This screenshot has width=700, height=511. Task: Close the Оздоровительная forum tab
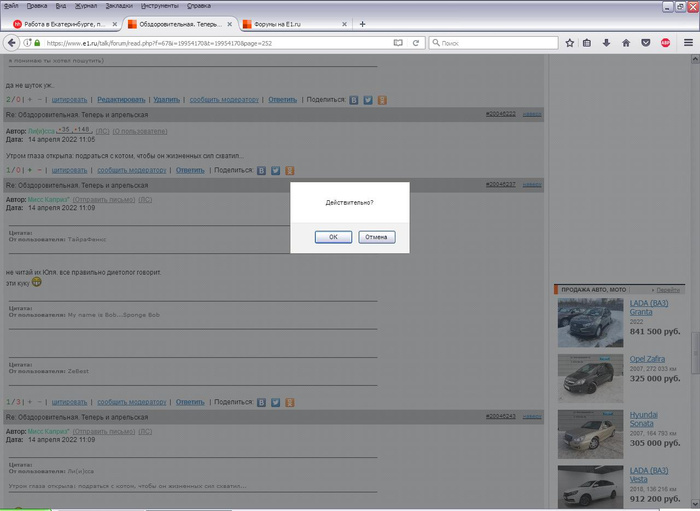pos(227,24)
